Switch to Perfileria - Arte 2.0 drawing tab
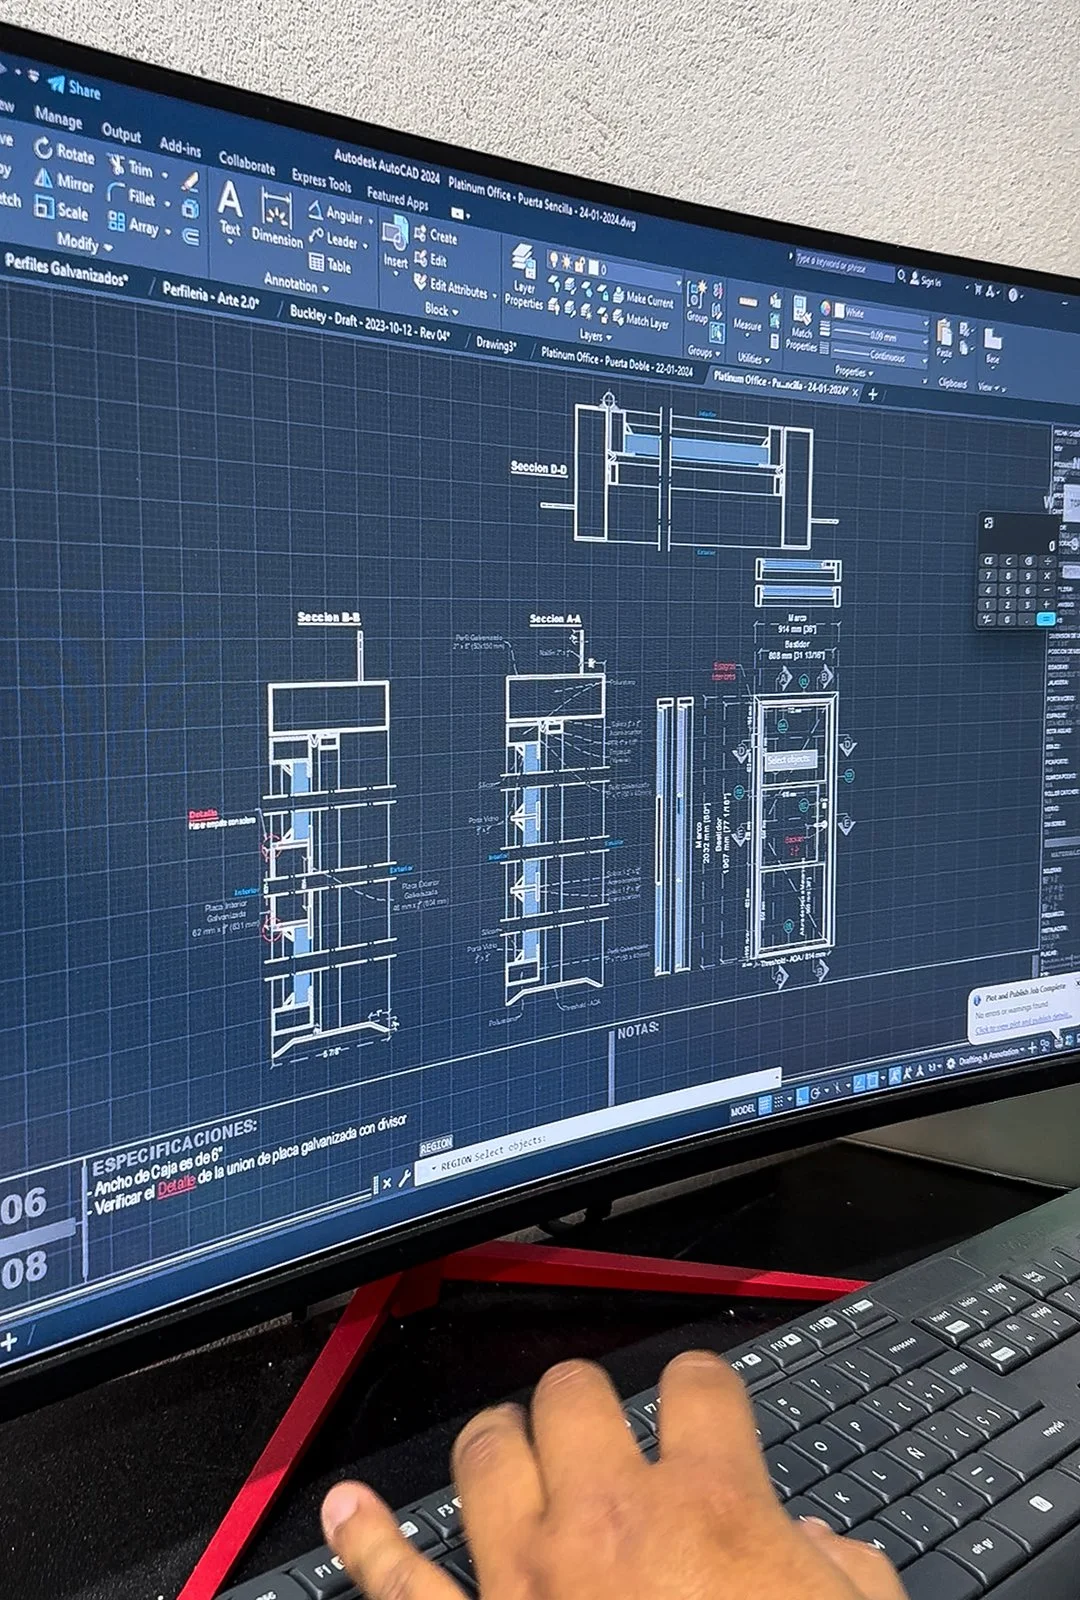The width and height of the screenshot is (1080, 1600). point(211,295)
